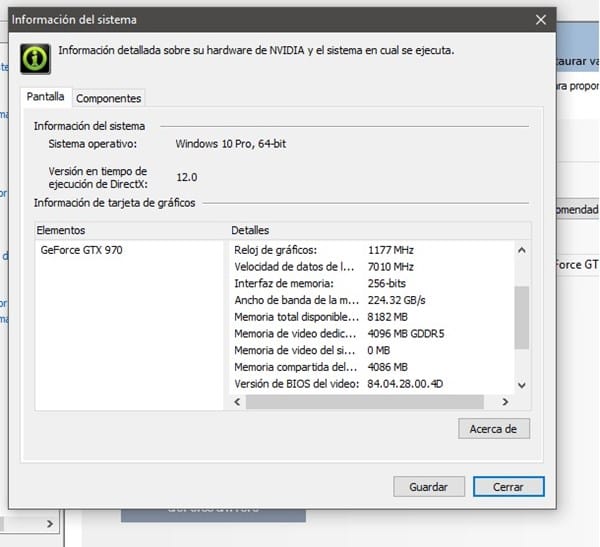The width and height of the screenshot is (600, 547).
Task: Click right arrow in background window's scrollbar
Action: [x=50, y=524]
